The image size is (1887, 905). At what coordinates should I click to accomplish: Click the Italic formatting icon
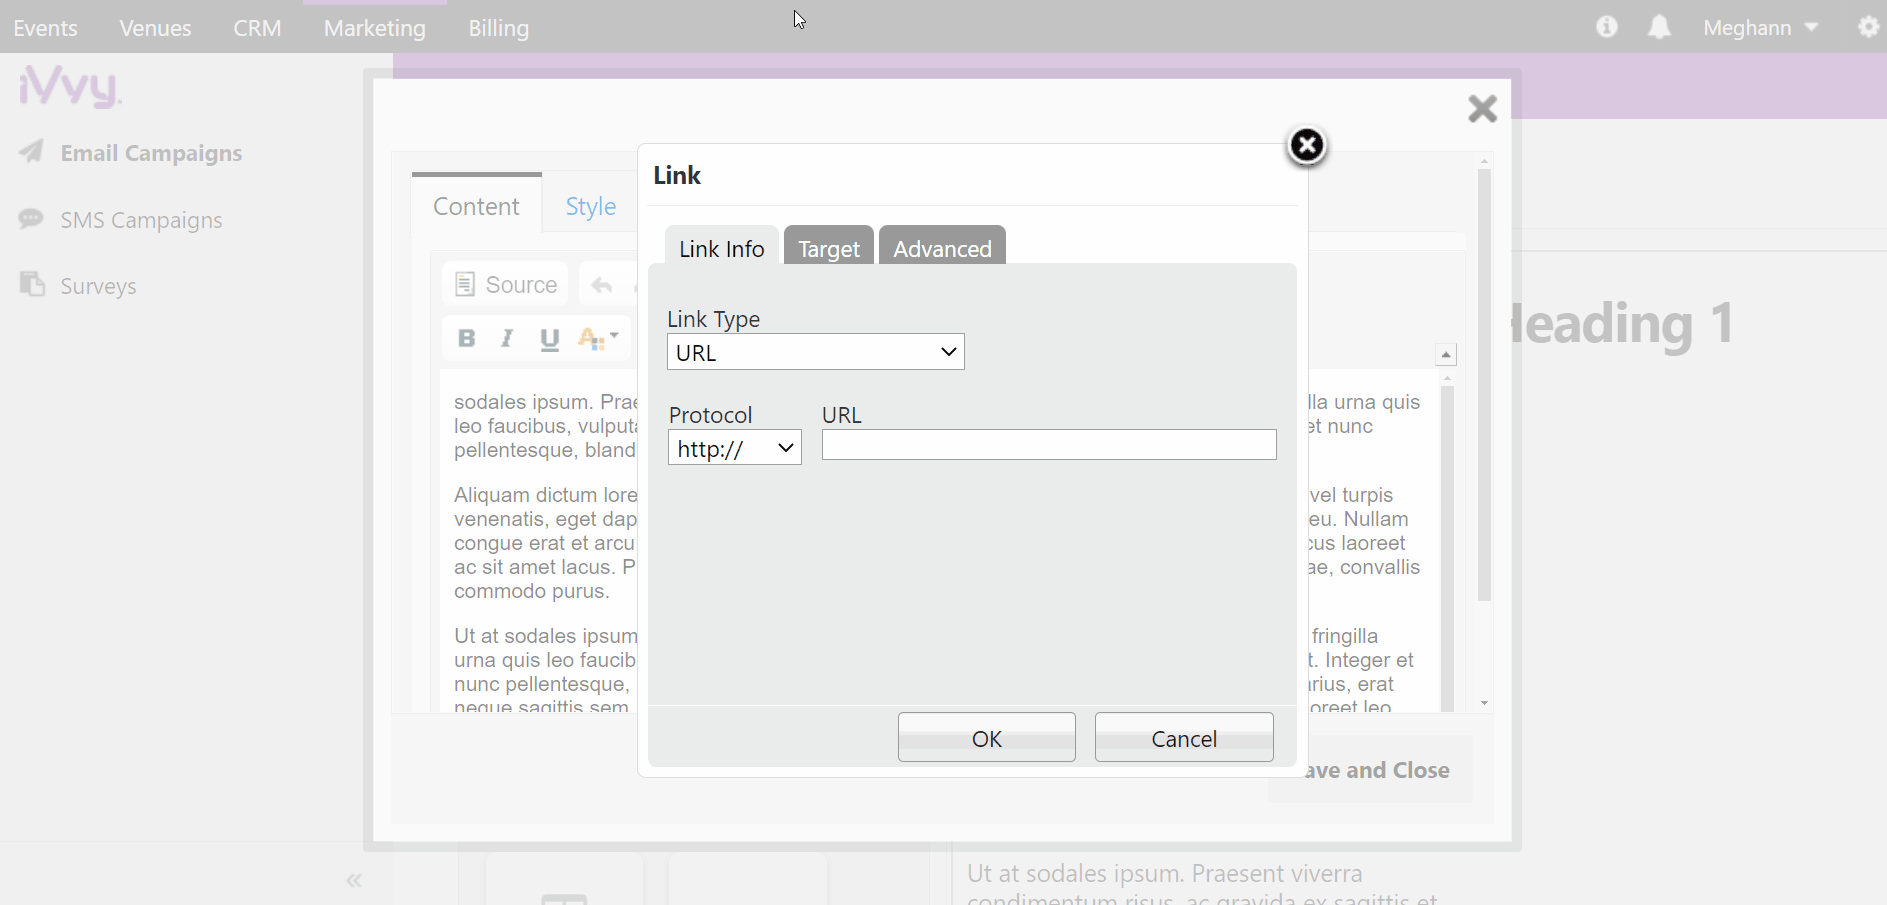pos(507,338)
